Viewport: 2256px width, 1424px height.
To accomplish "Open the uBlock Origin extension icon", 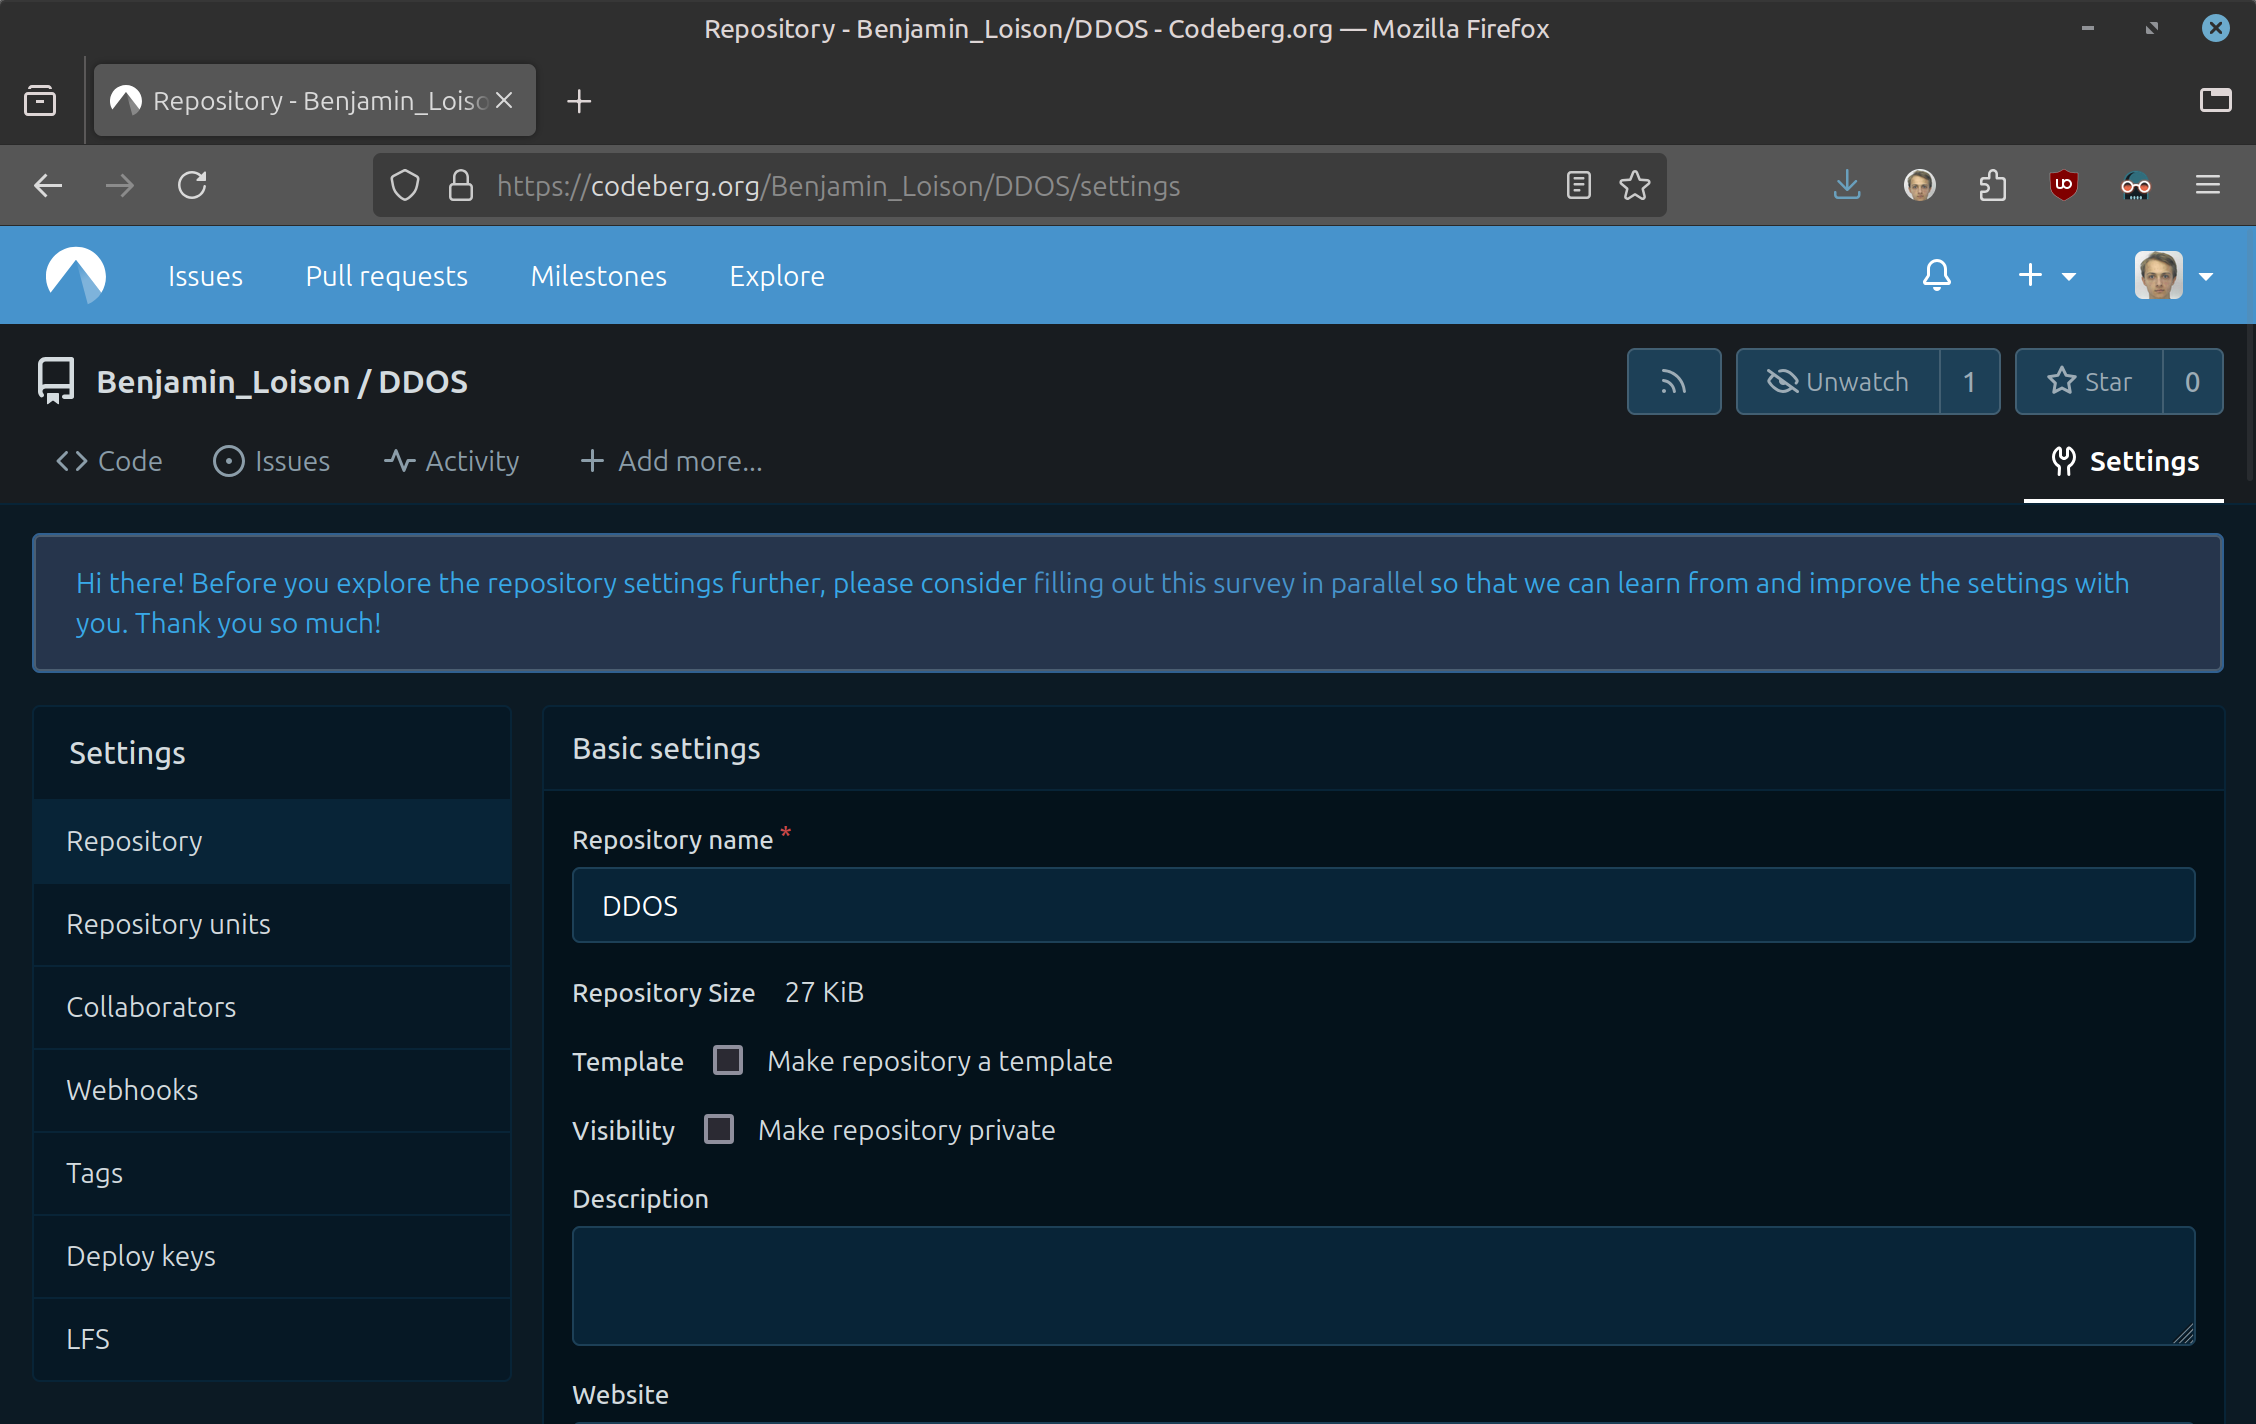I will 2063,186.
